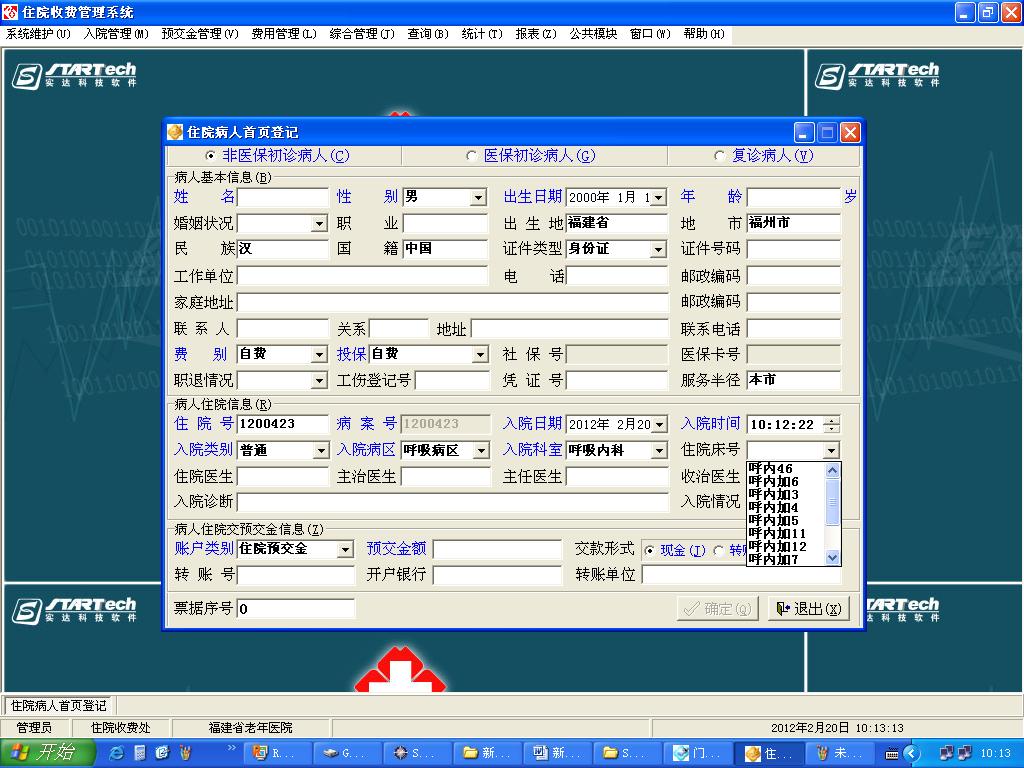Open the 入院日期 date dropdown
Screen dimensions: 1024x768
(x=660, y=425)
